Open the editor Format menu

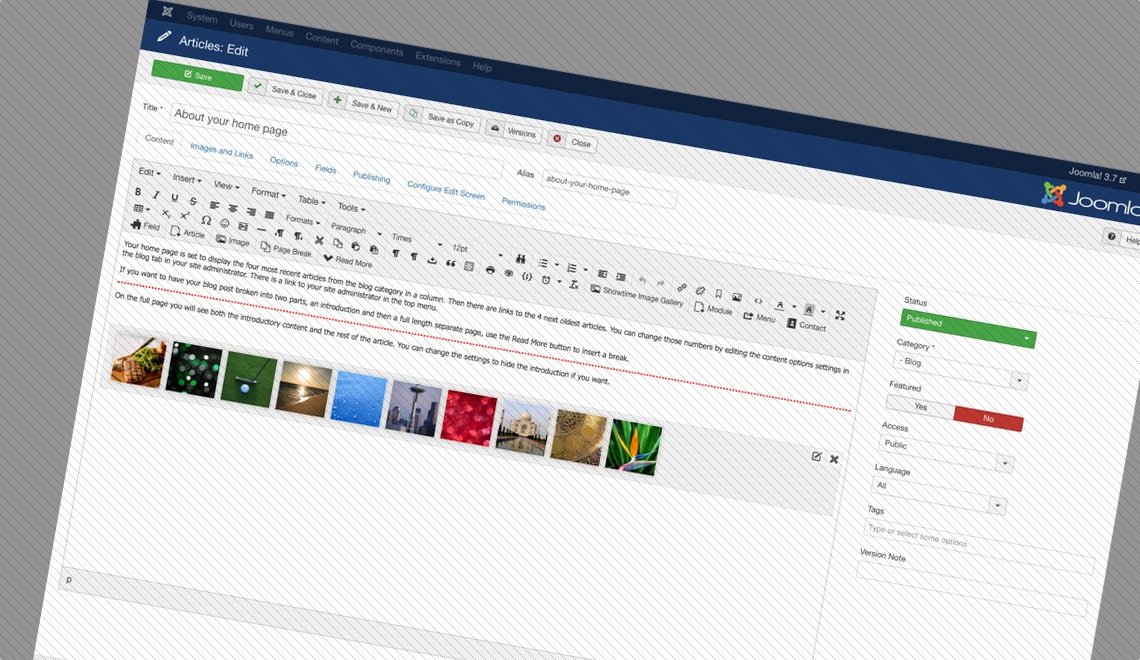click(x=268, y=193)
